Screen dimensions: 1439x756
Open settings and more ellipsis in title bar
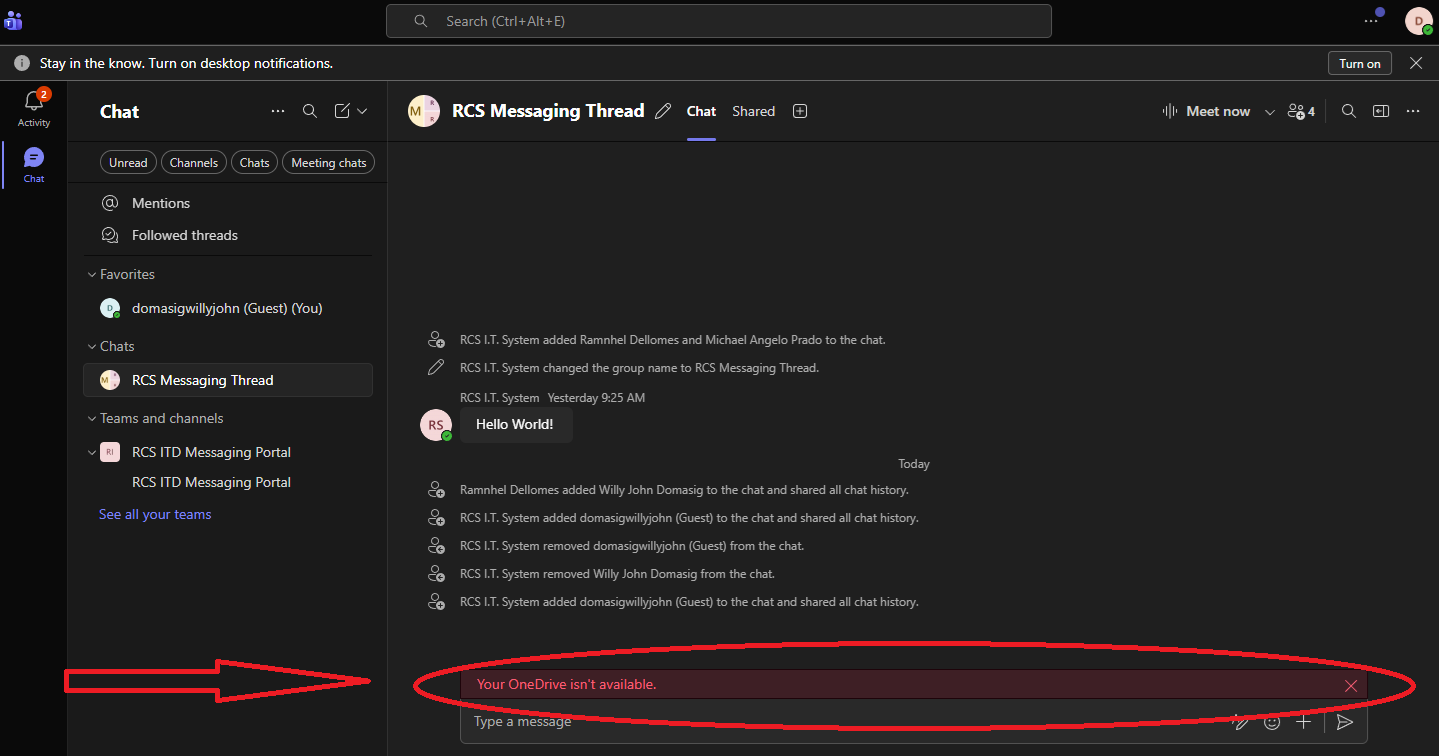(1371, 20)
